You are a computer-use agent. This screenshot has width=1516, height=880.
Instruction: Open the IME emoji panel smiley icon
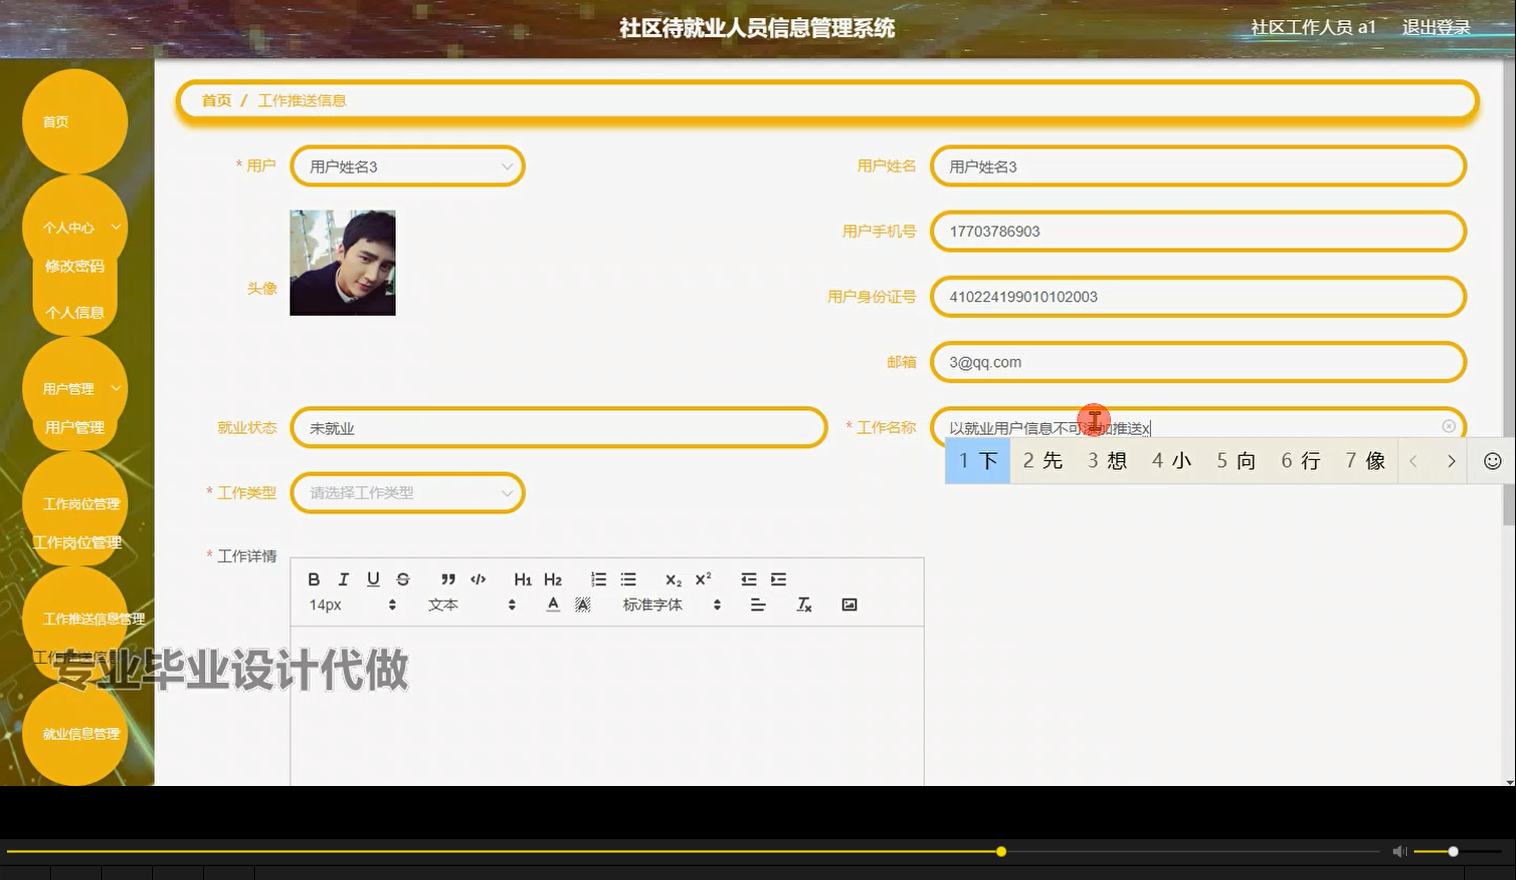pyautogui.click(x=1492, y=461)
